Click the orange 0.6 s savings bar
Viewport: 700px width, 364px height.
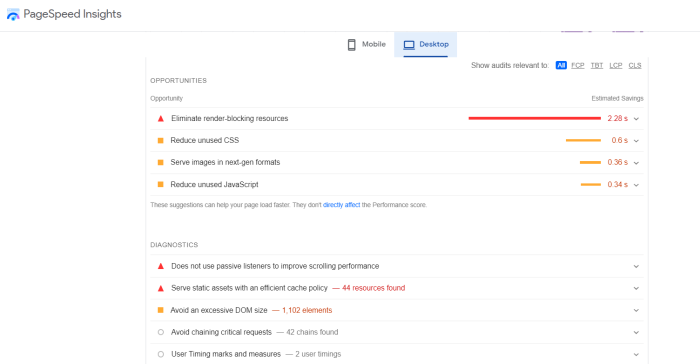(583, 140)
